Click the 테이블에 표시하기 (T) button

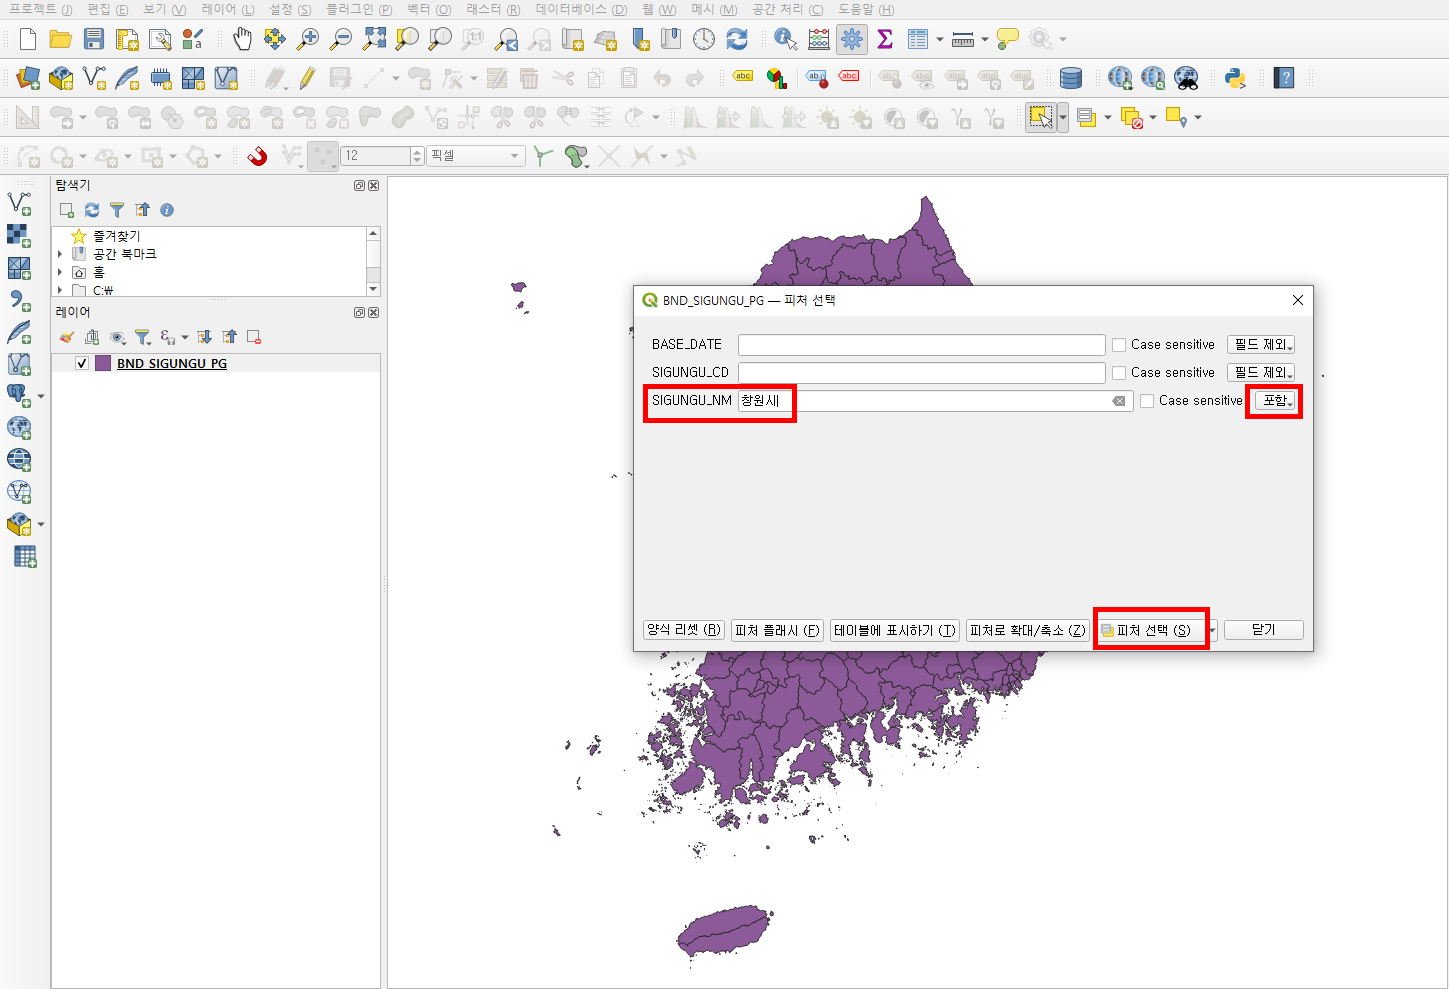click(x=895, y=630)
